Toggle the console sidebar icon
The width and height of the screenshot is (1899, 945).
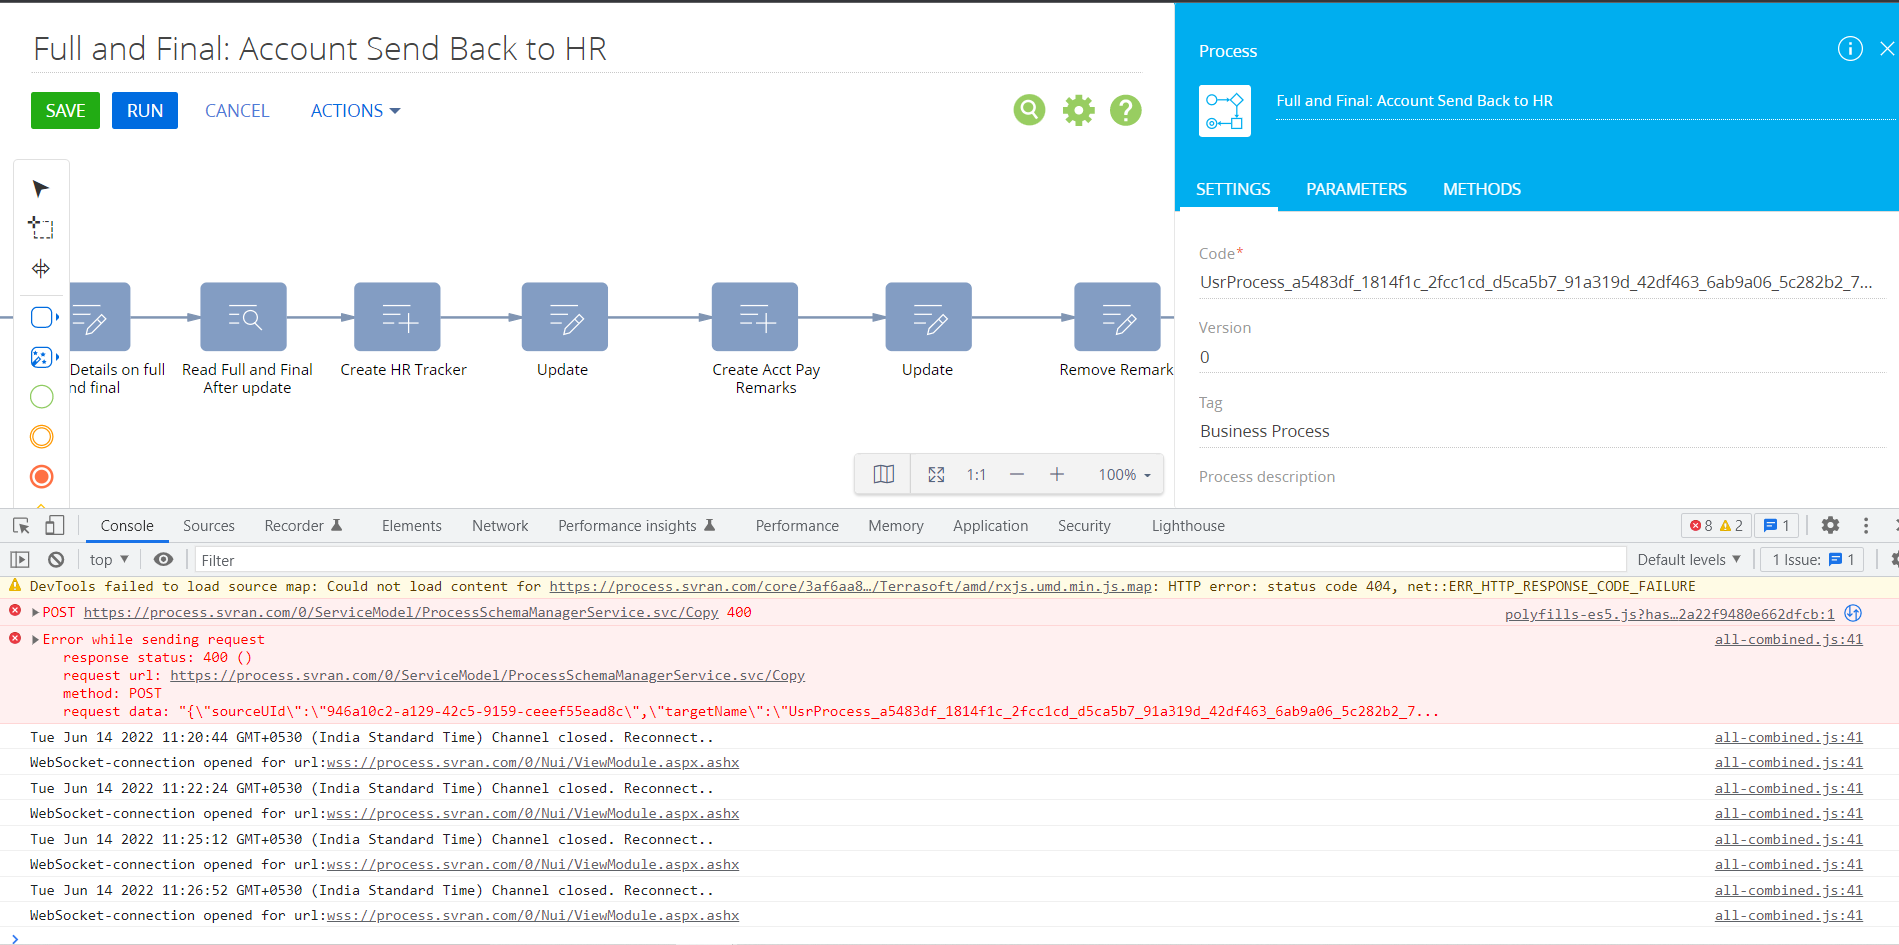[20, 560]
